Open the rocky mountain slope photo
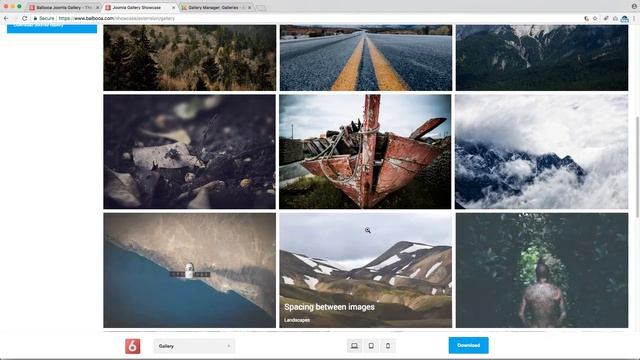The width and height of the screenshot is (640, 360). pos(542,58)
